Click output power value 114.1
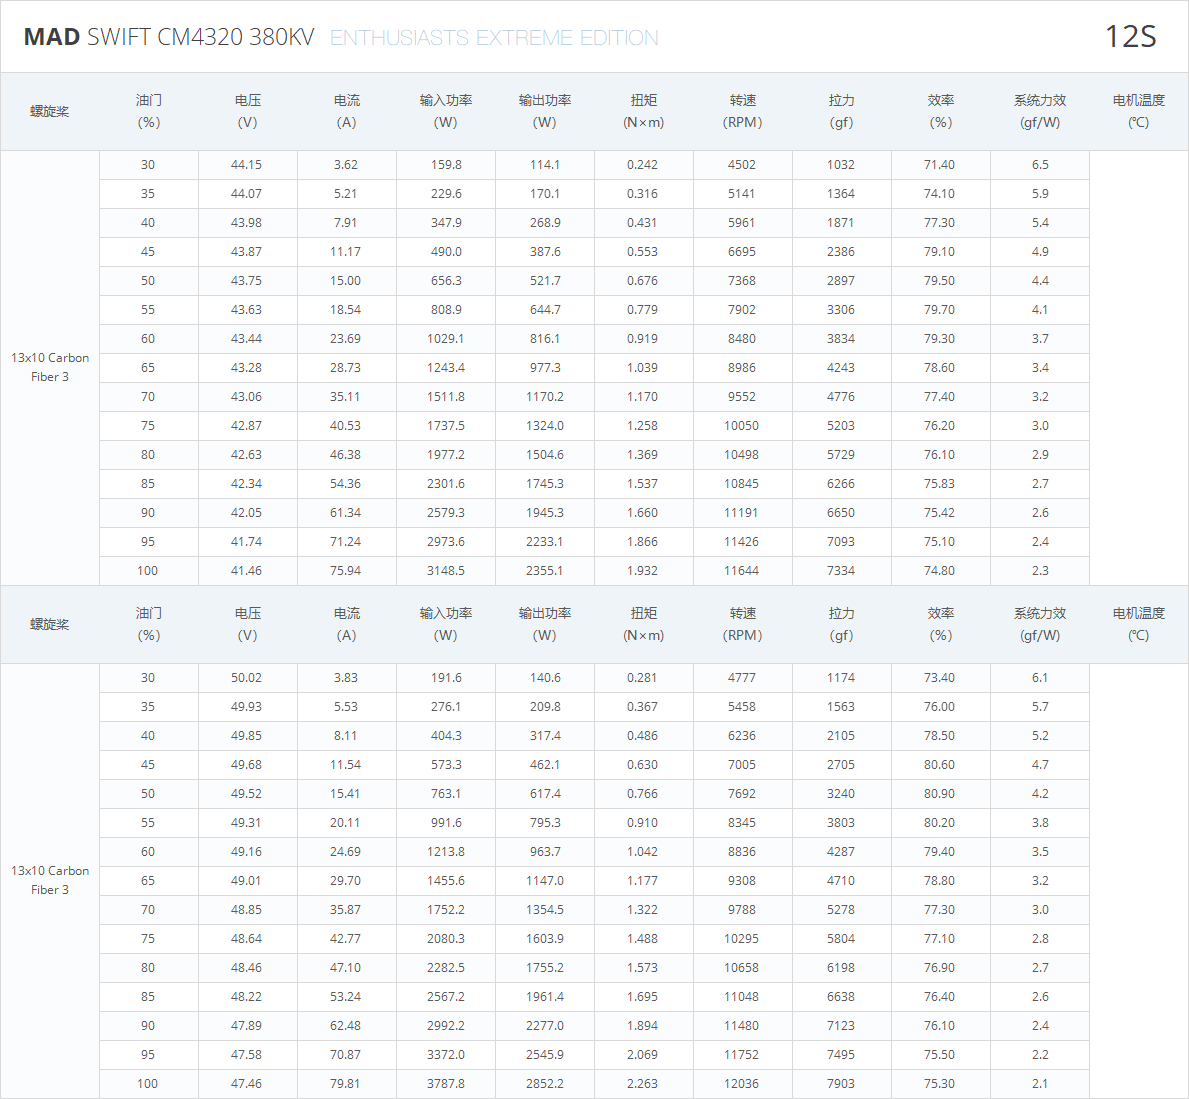The height and width of the screenshot is (1099, 1189). pyautogui.click(x=544, y=165)
